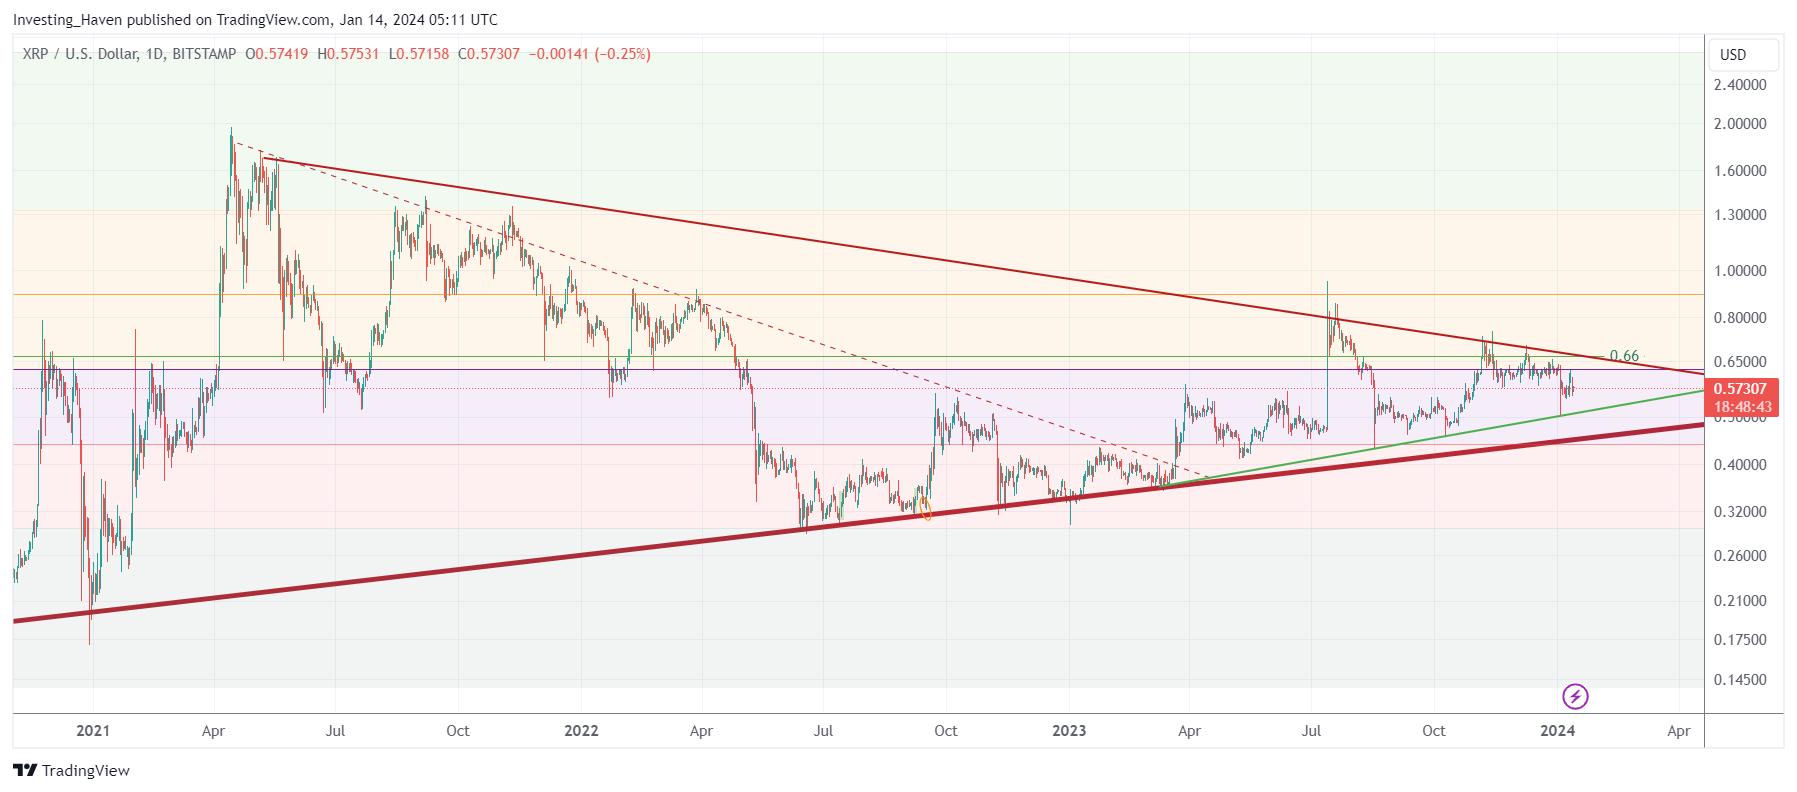Click the 0.66 resistance level label
This screenshot has height=792, width=1797.
(1624, 356)
